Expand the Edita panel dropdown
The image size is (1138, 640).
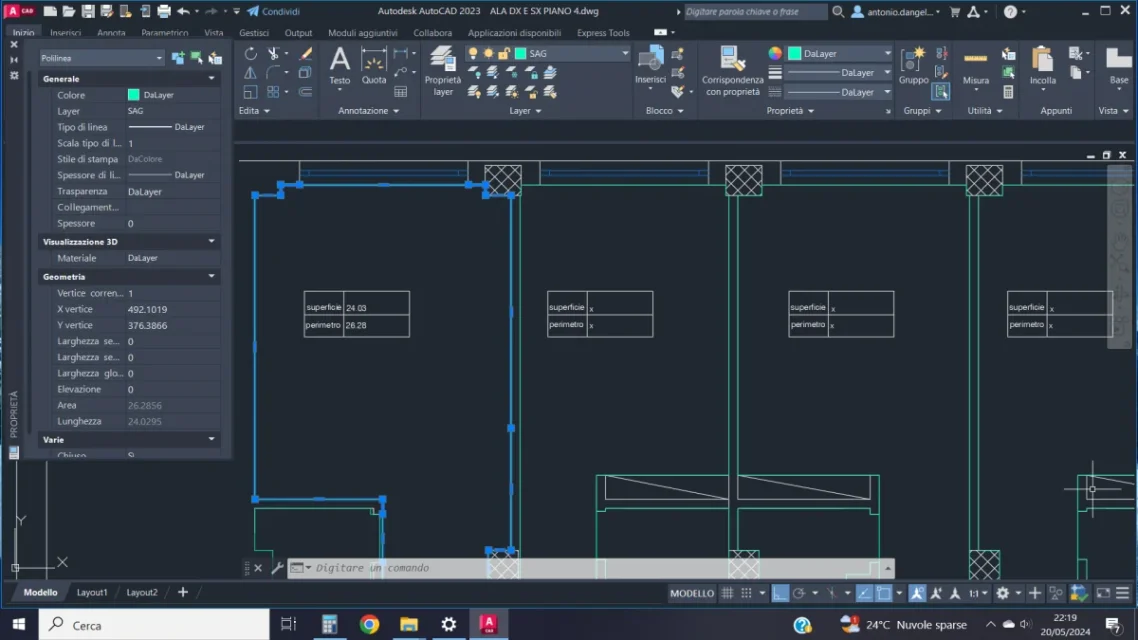[x=254, y=111]
